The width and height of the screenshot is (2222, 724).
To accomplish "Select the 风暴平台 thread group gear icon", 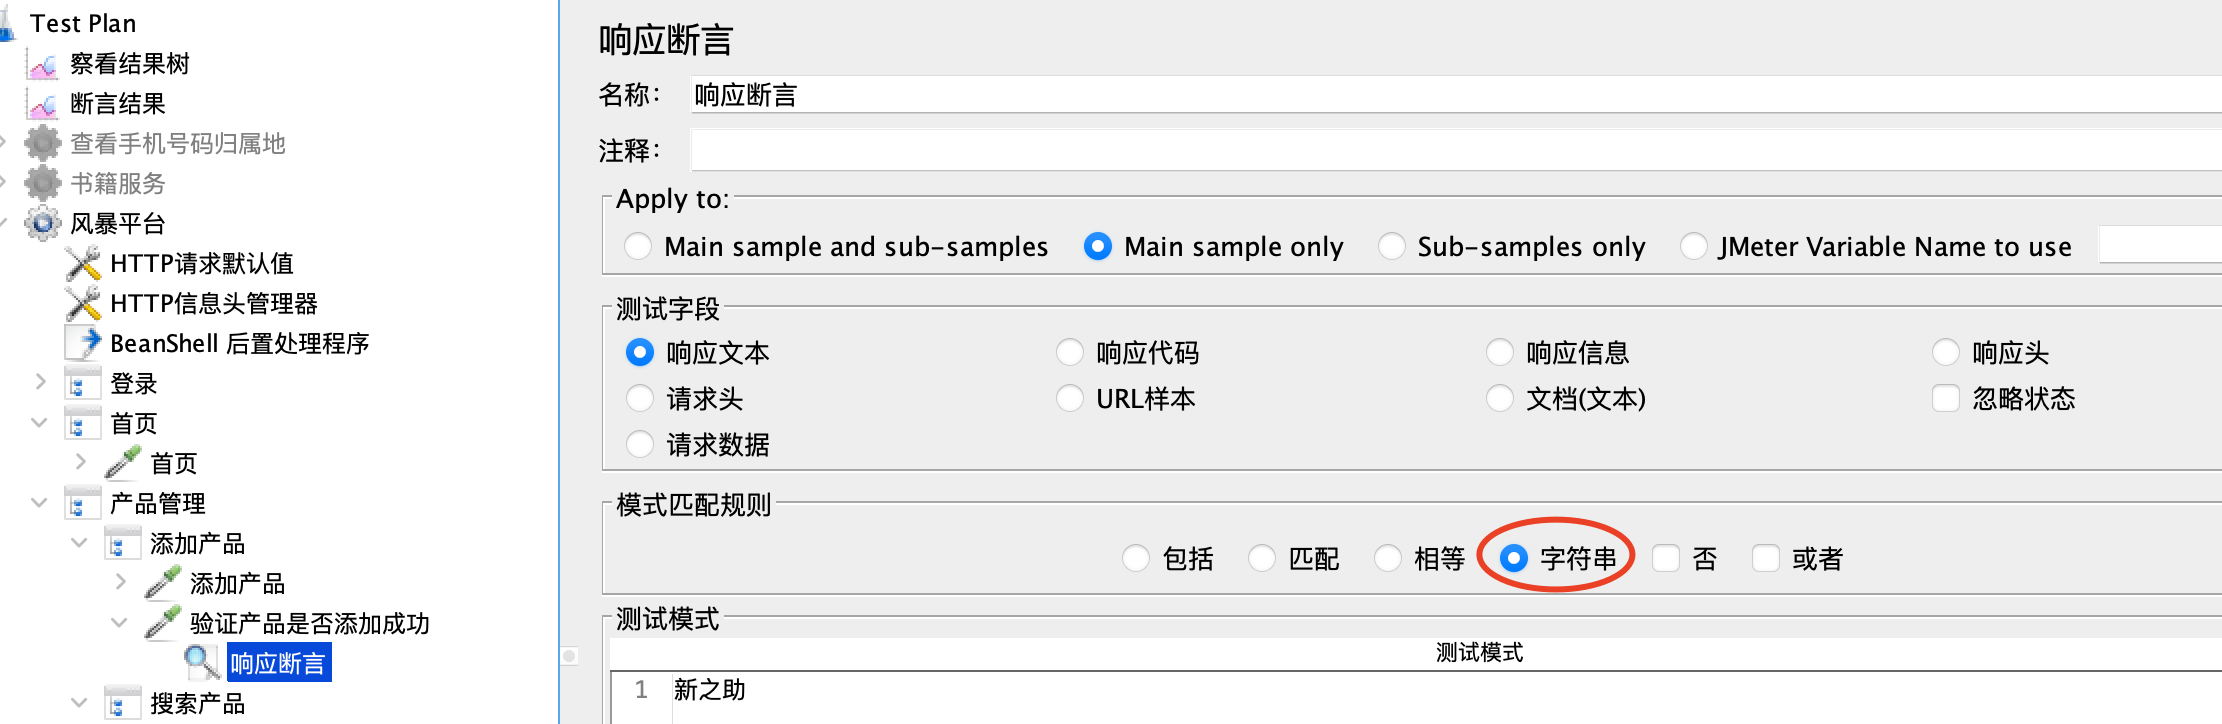I will pyautogui.click(x=43, y=223).
